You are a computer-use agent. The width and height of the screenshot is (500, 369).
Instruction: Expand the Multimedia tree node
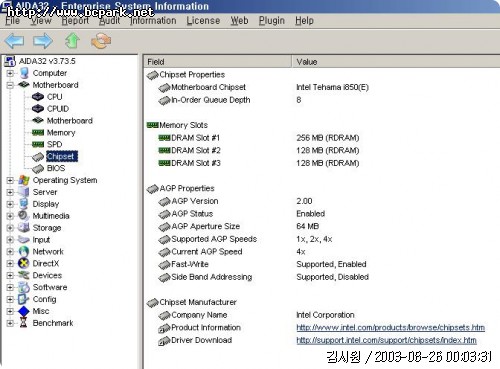[10, 216]
